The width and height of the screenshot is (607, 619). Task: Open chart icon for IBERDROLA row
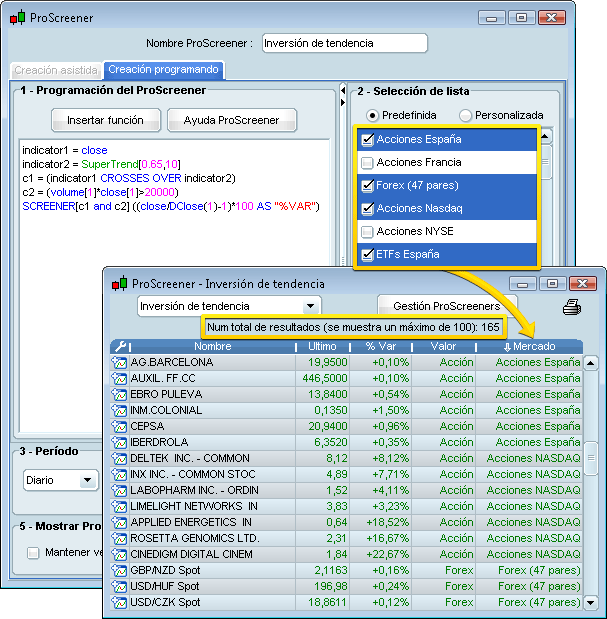pos(119,442)
